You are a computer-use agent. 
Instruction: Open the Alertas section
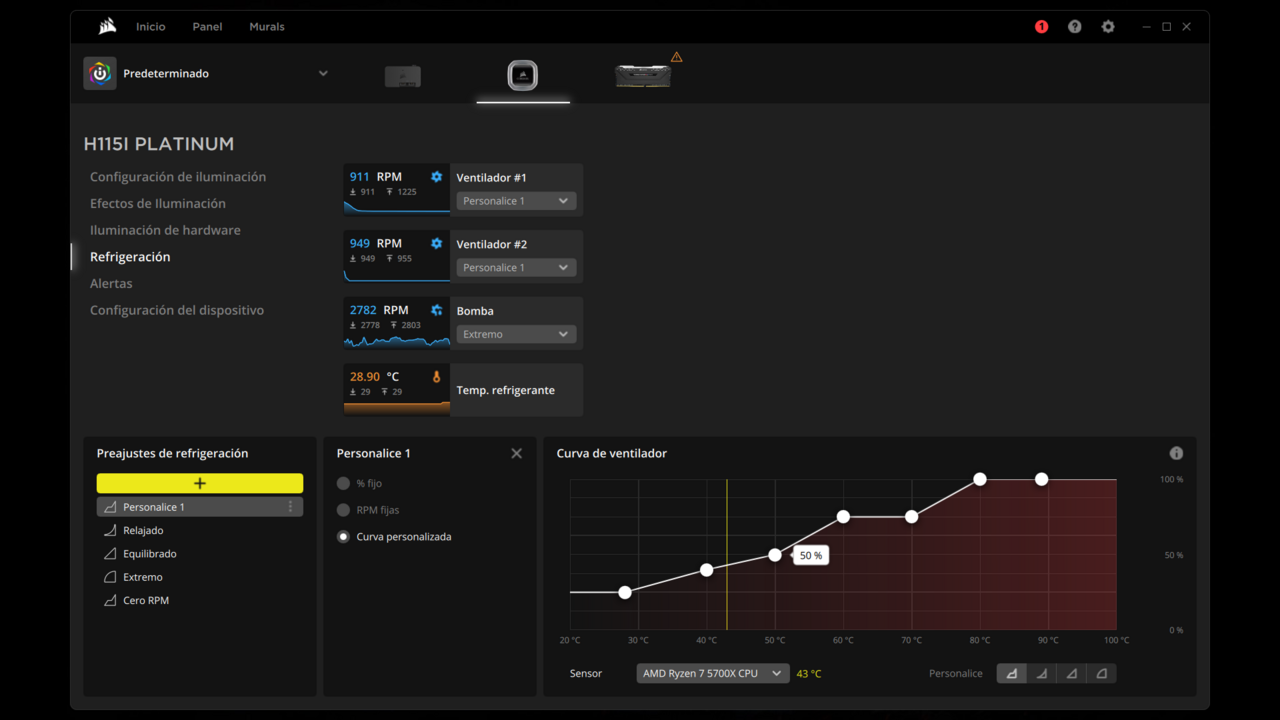coord(111,284)
